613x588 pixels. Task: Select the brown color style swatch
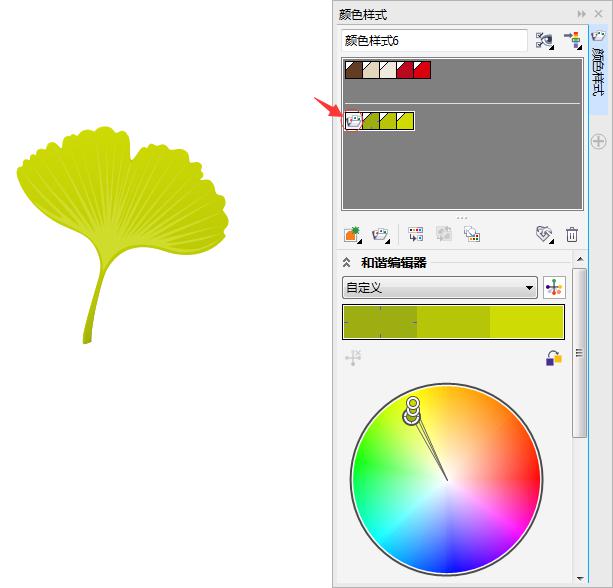coord(354,70)
